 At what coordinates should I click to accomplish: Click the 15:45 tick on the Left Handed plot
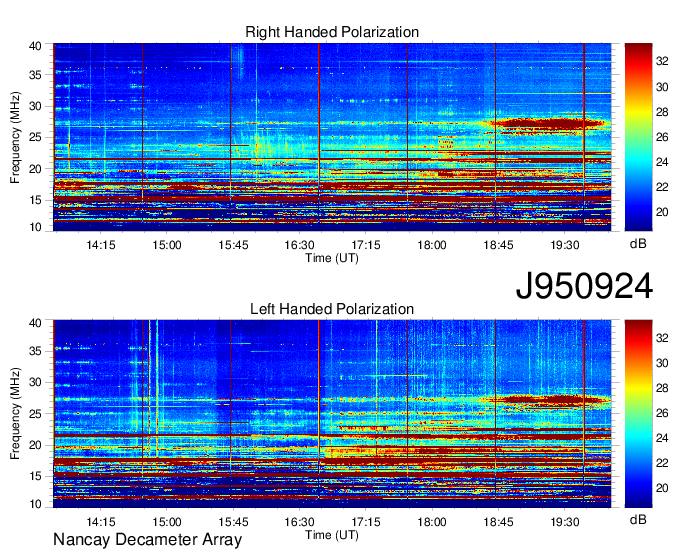(x=233, y=522)
